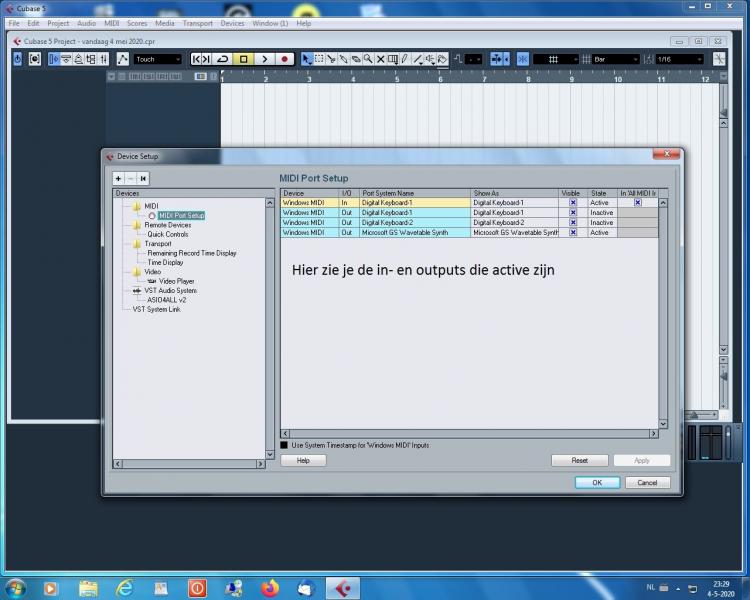Viewport: 750px width, 600px height.
Task: Open the snap type Grid dropdown
Action: (x=556, y=59)
